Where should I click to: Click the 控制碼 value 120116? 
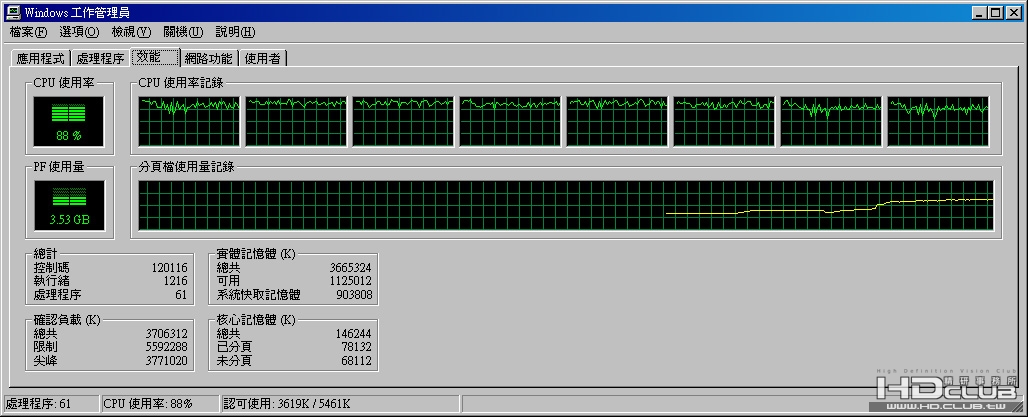[x=169, y=268]
